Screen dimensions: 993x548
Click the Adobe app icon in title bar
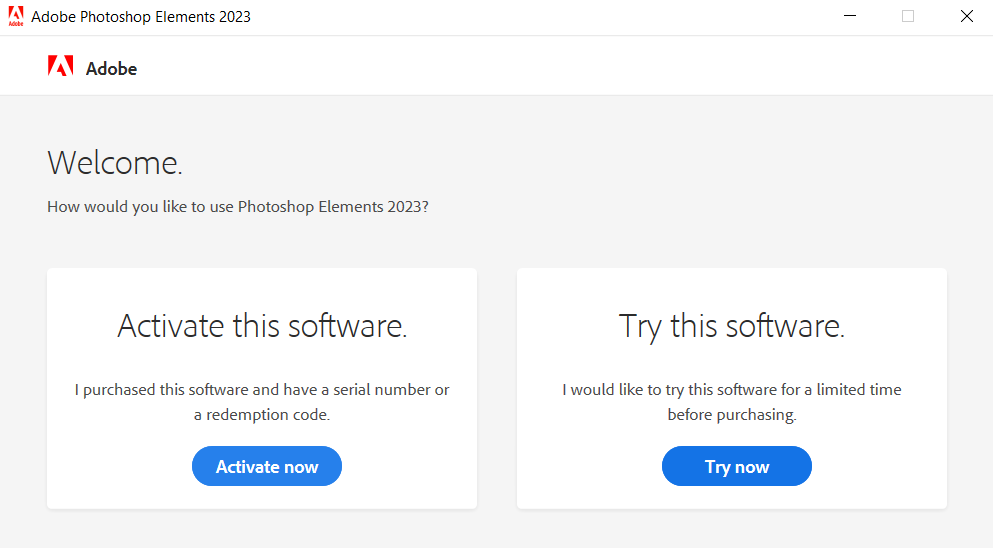click(16, 17)
